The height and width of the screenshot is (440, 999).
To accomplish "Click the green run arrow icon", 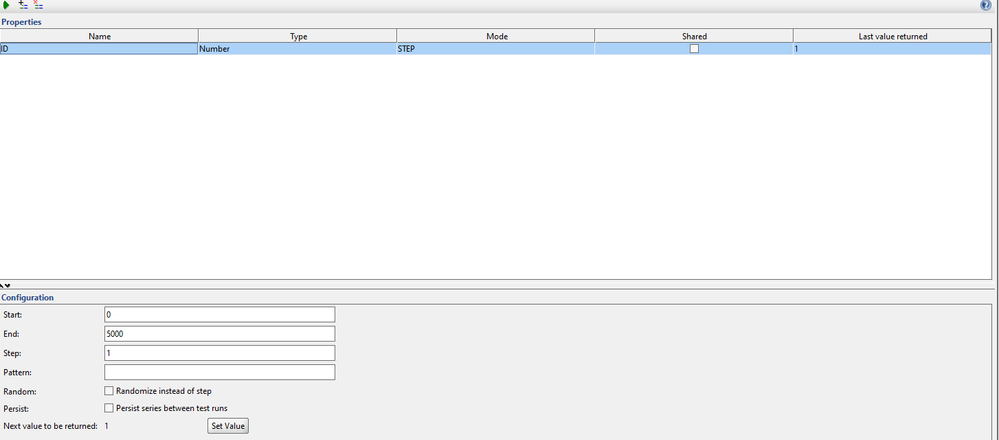I will (6, 5).
